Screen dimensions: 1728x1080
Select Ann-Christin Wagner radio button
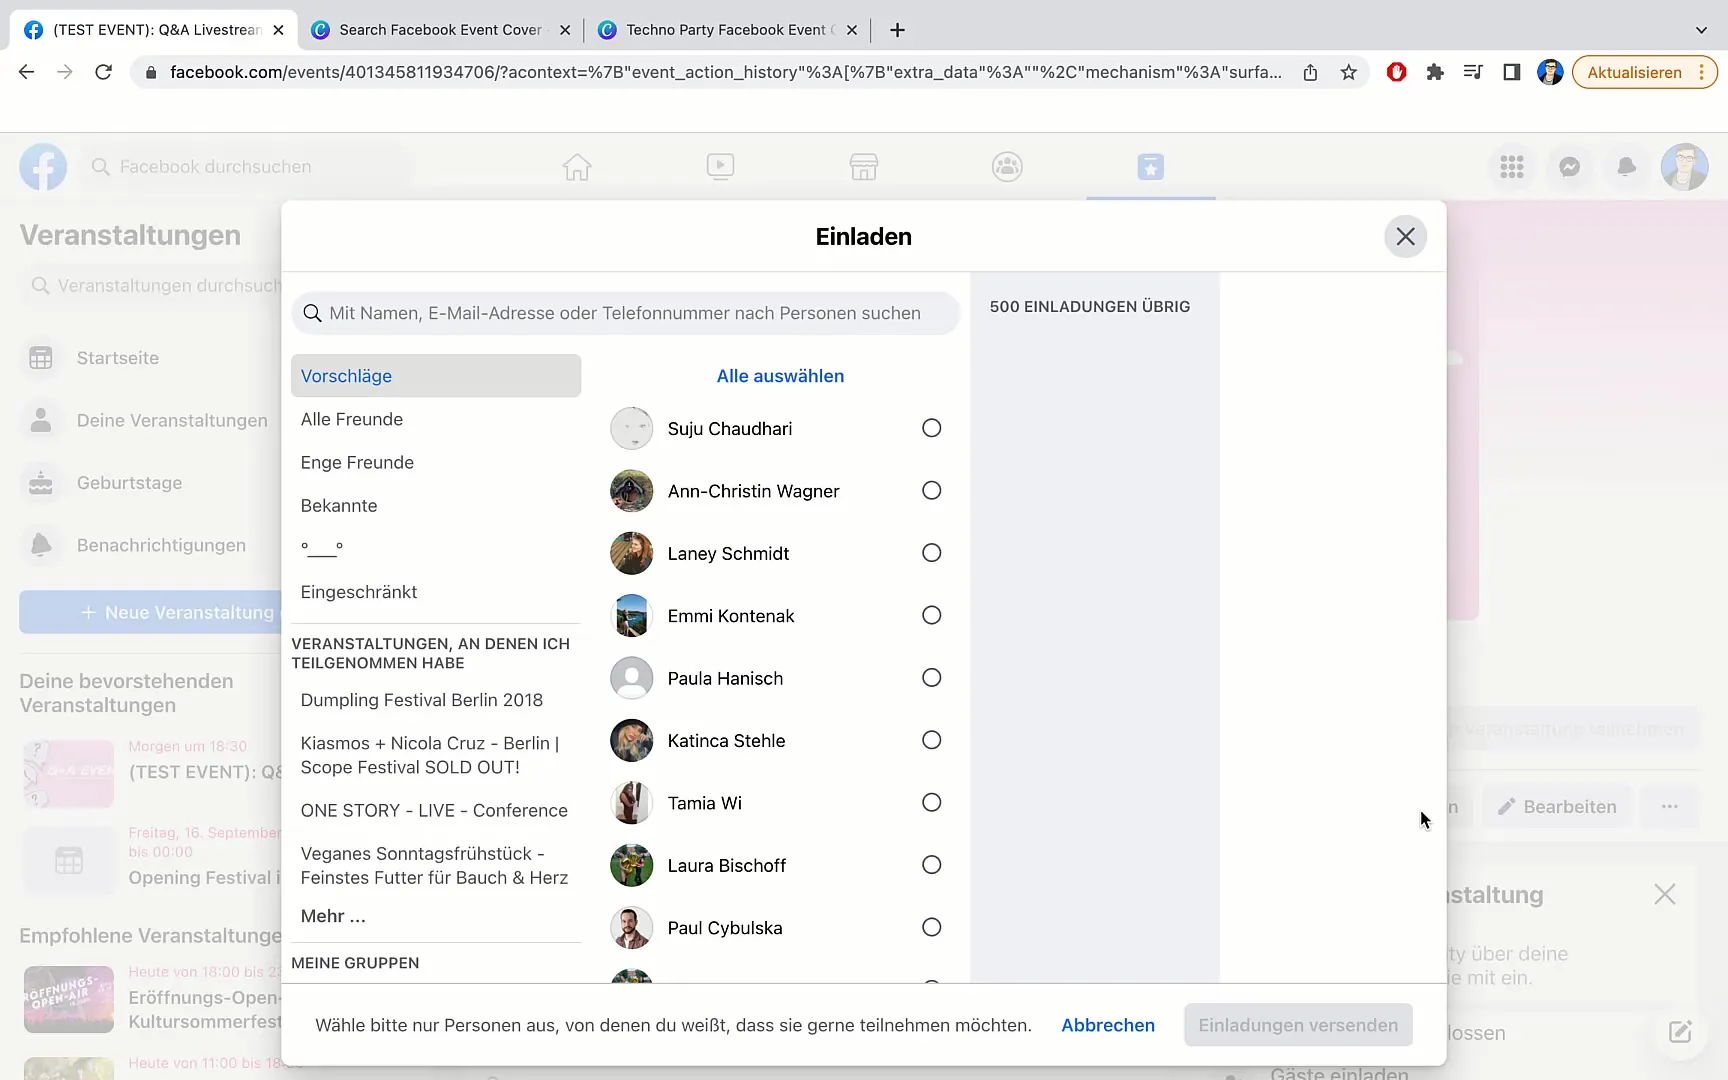931,491
